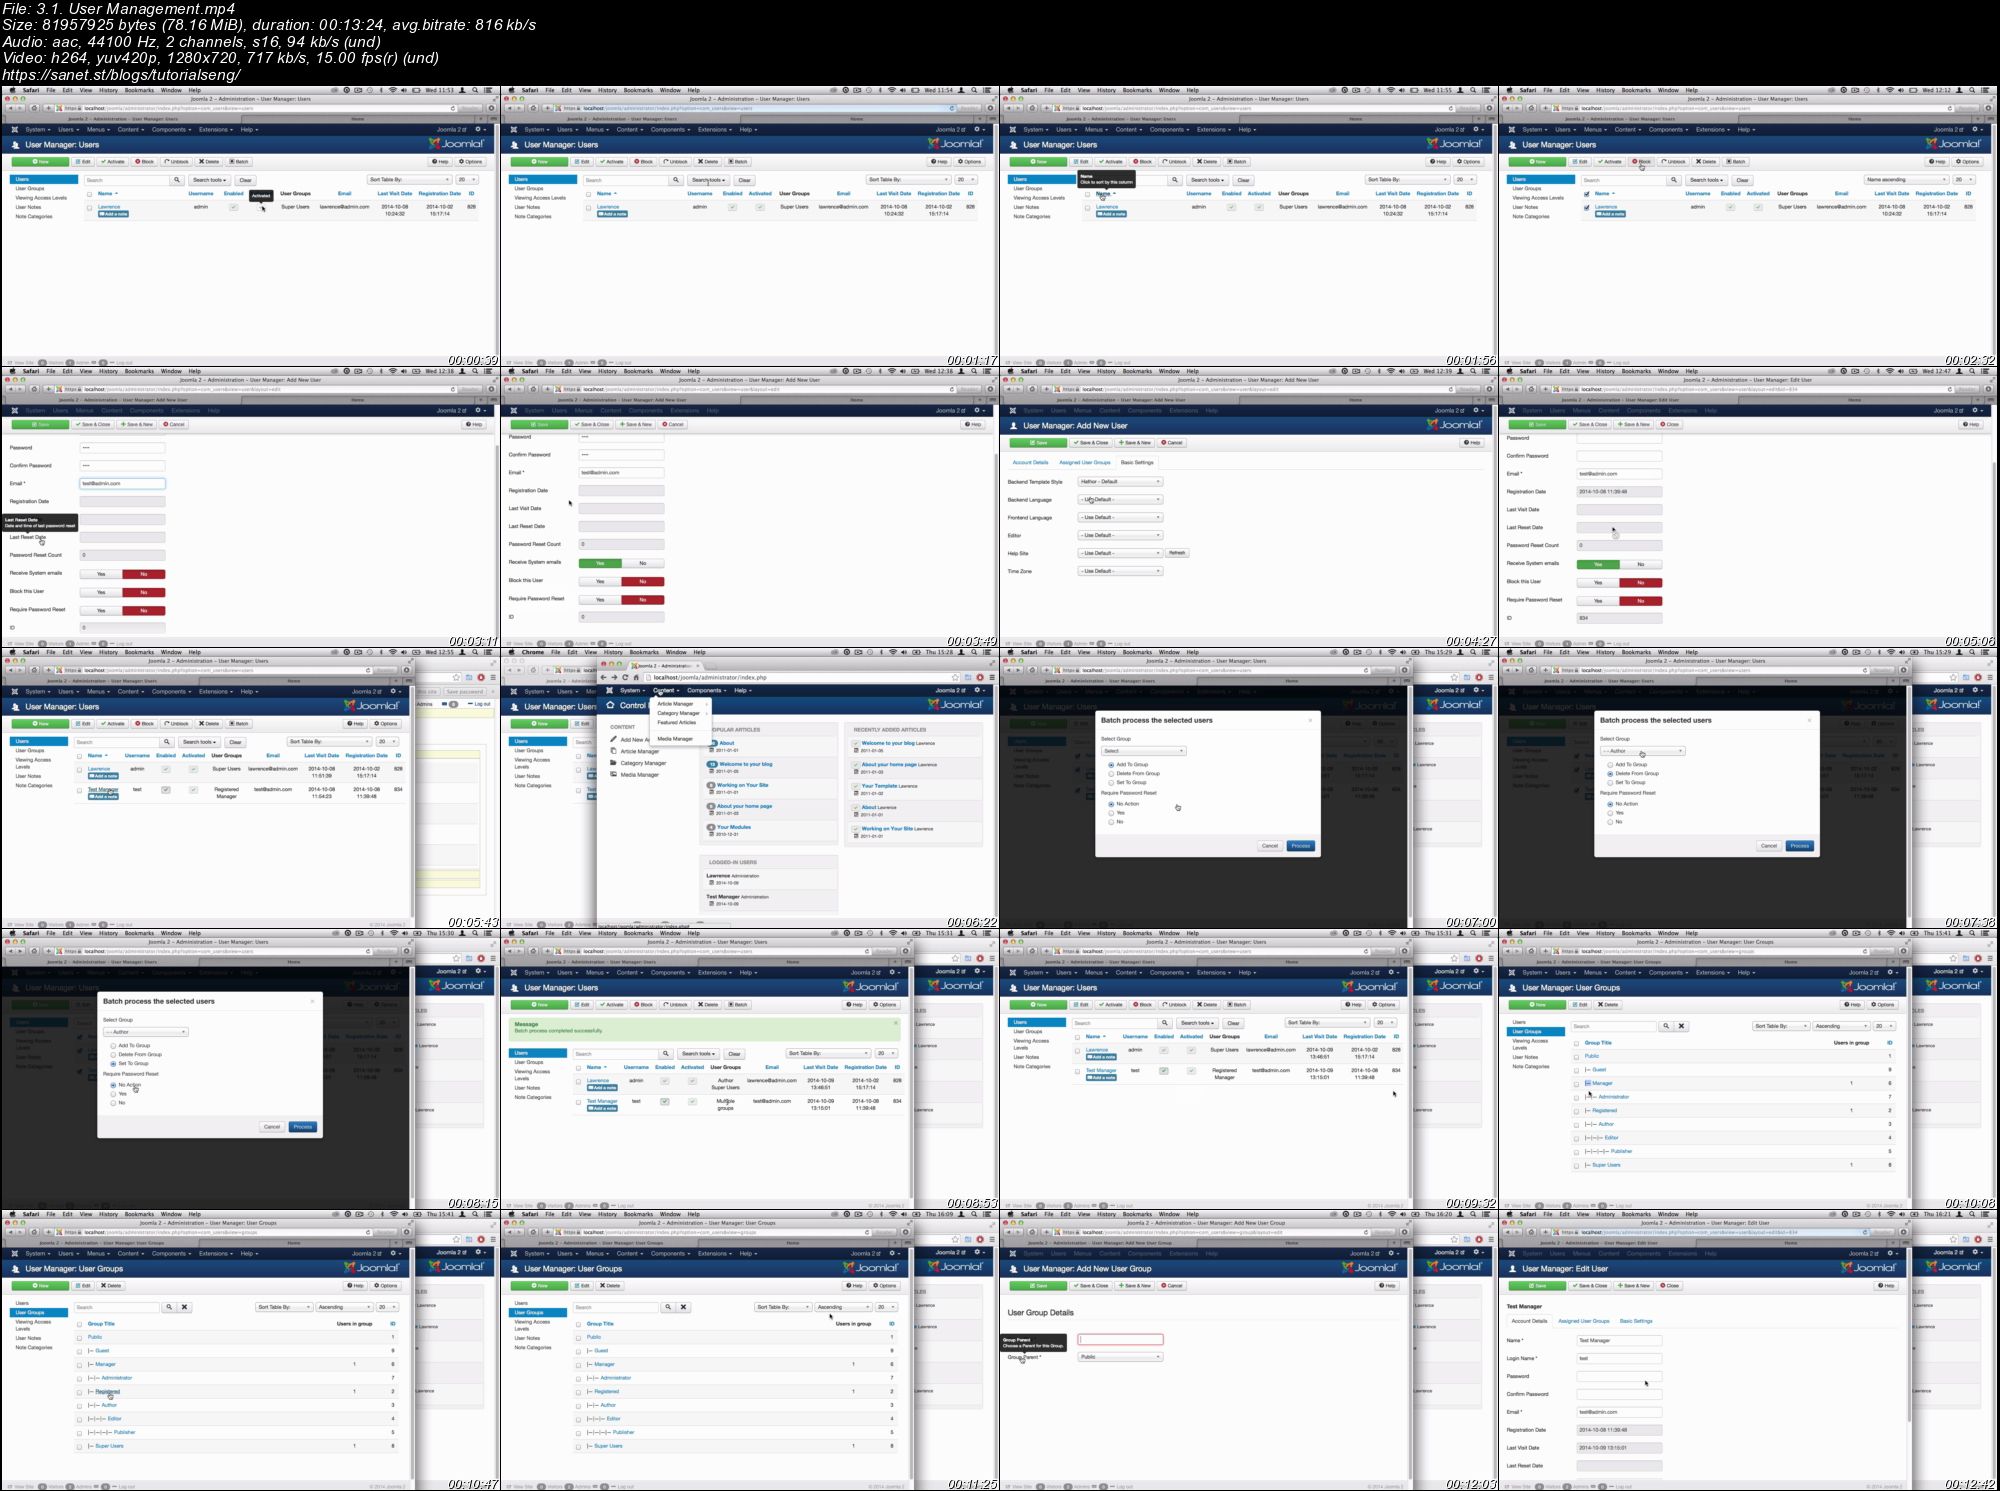Tick Lawrence's row checkbox in the 00:01:17 frame

tap(588, 208)
